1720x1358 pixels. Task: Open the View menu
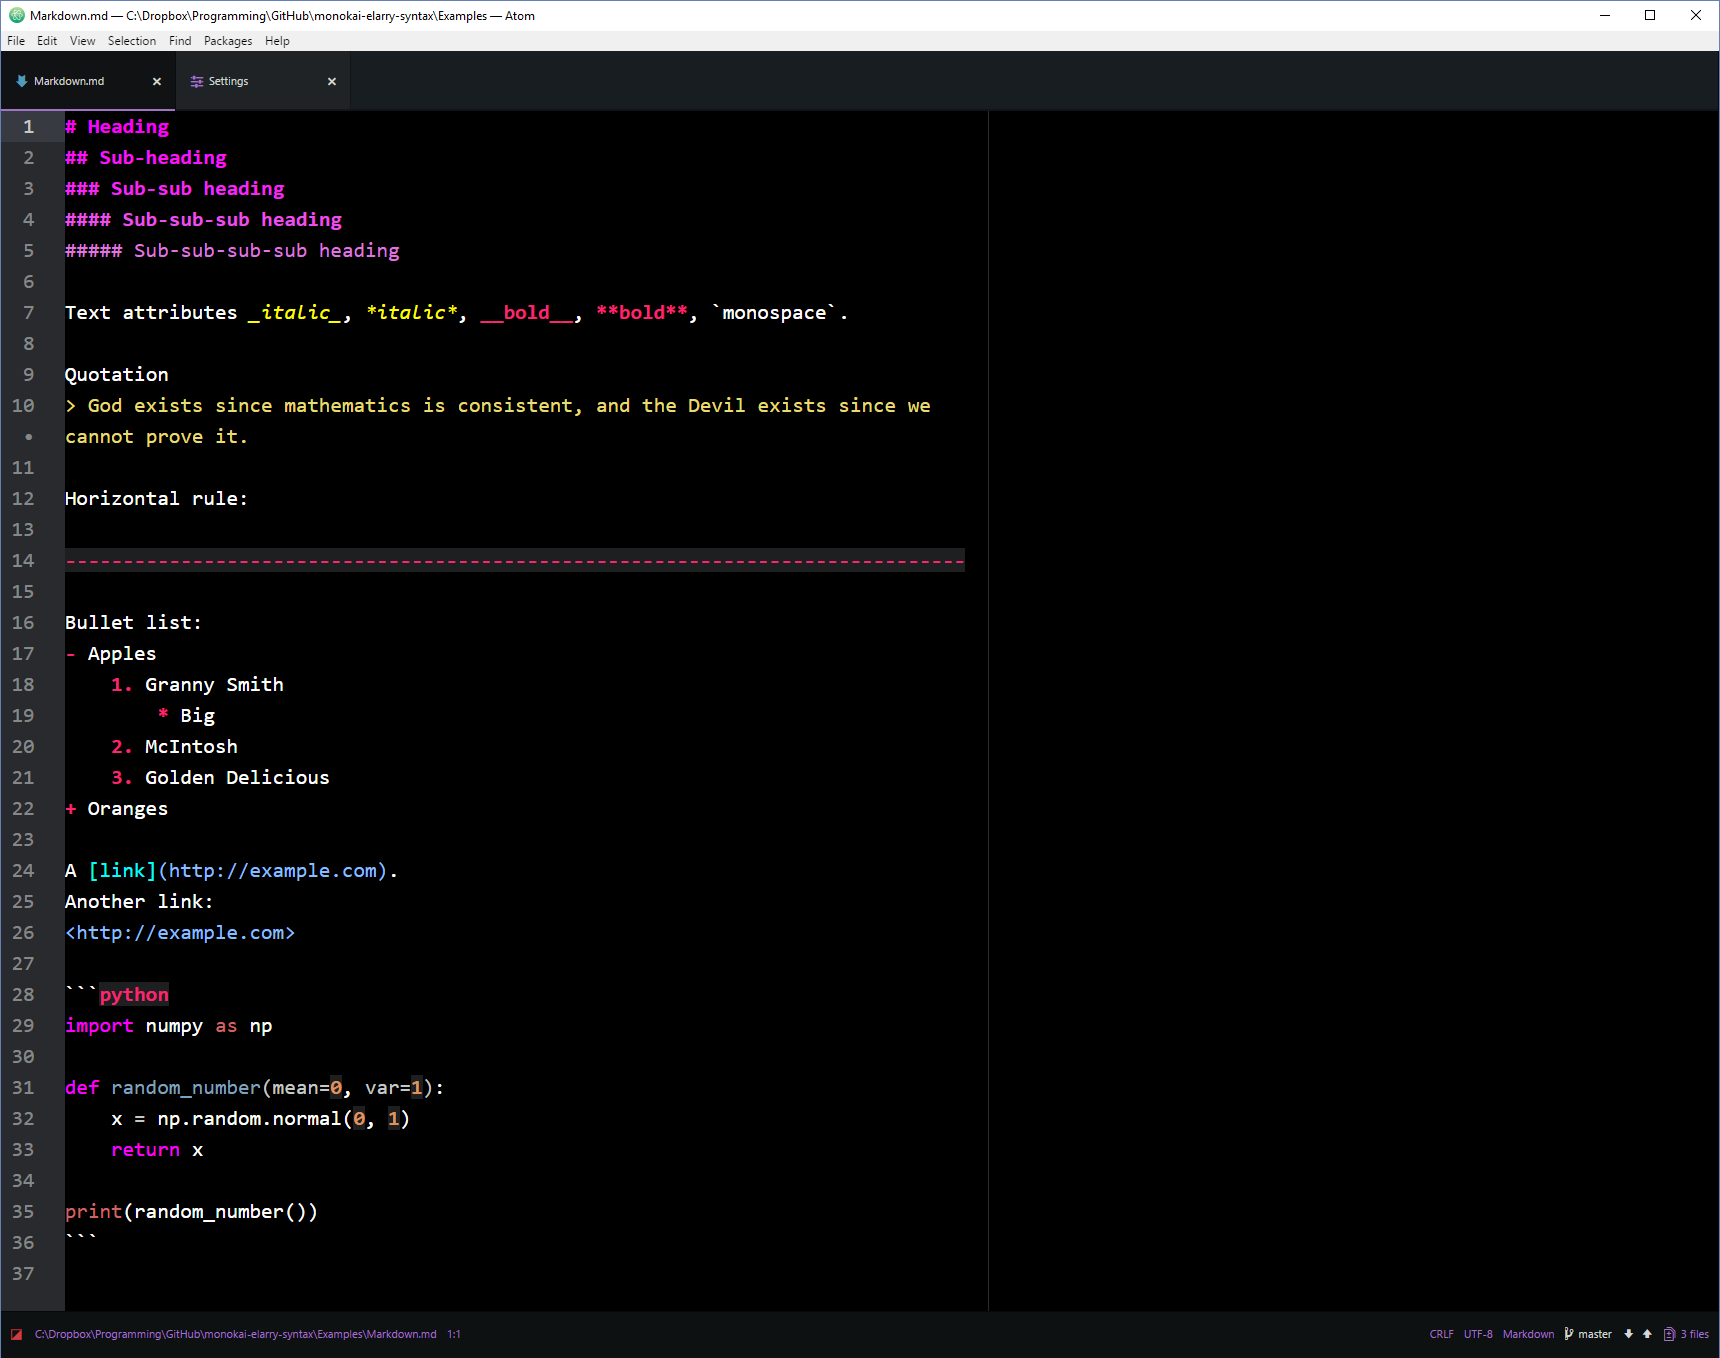click(83, 41)
